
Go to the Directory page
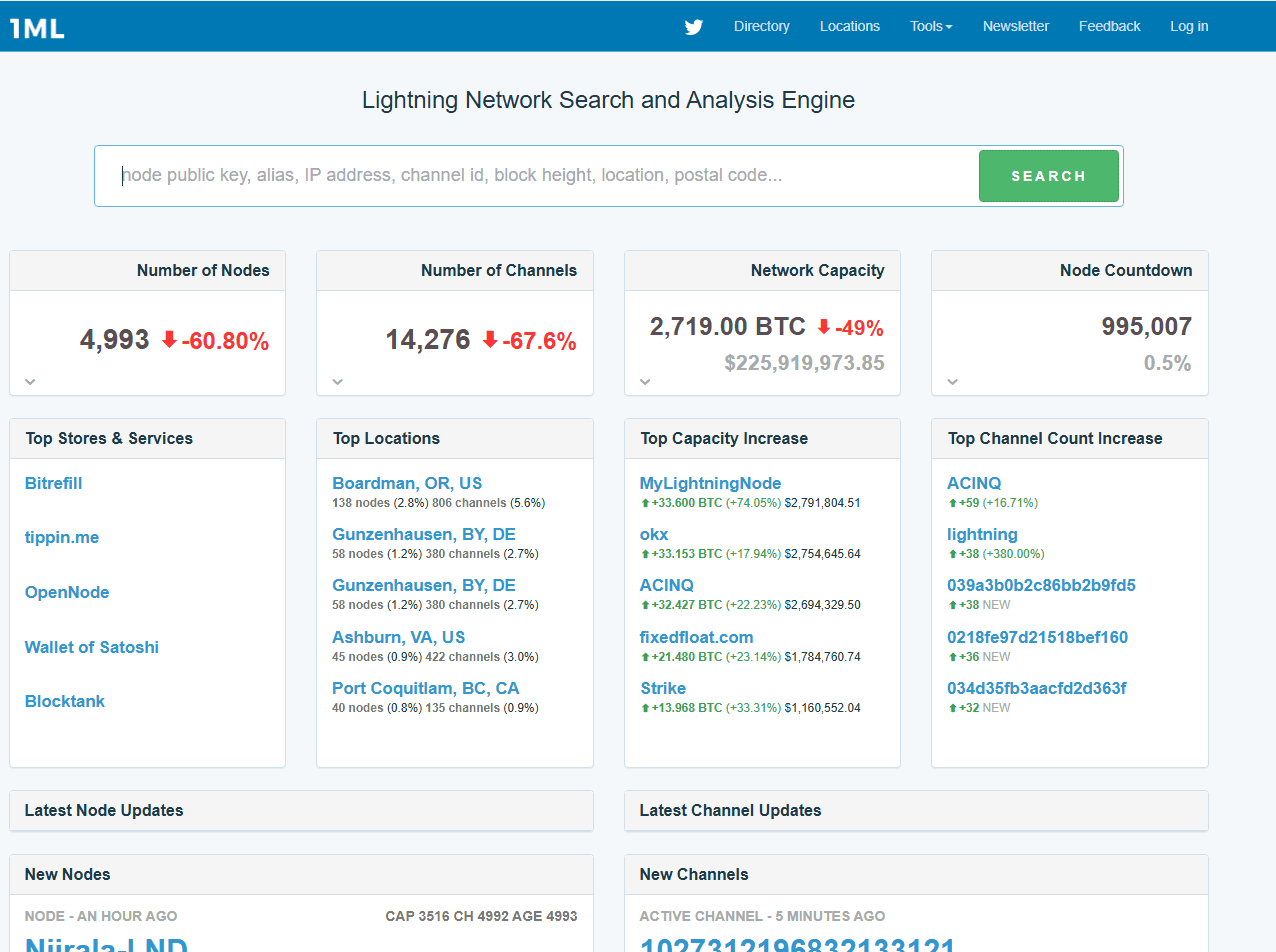pos(761,26)
